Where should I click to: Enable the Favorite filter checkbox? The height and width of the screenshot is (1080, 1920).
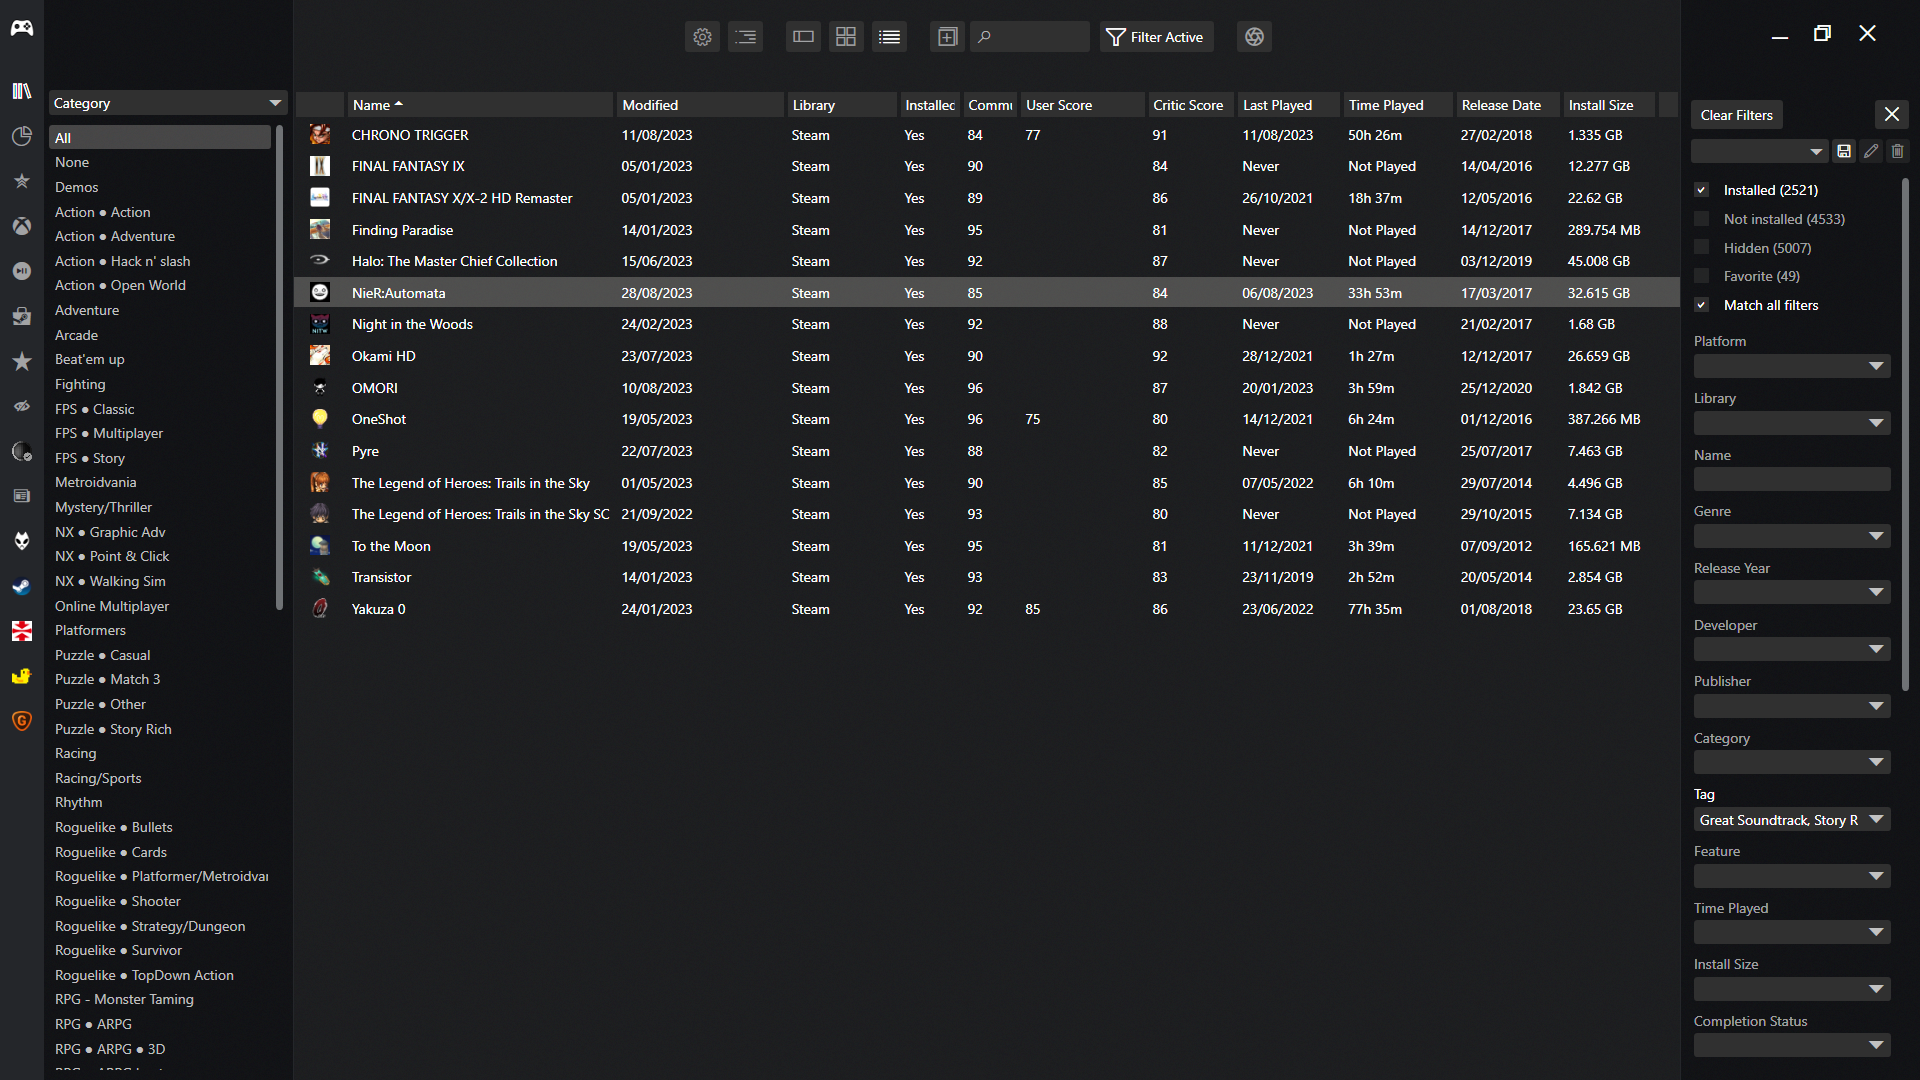(1702, 276)
